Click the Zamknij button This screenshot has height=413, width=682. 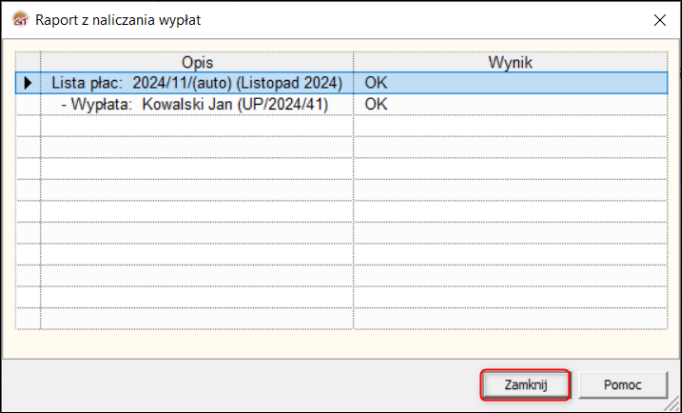click(x=525, y=385)
